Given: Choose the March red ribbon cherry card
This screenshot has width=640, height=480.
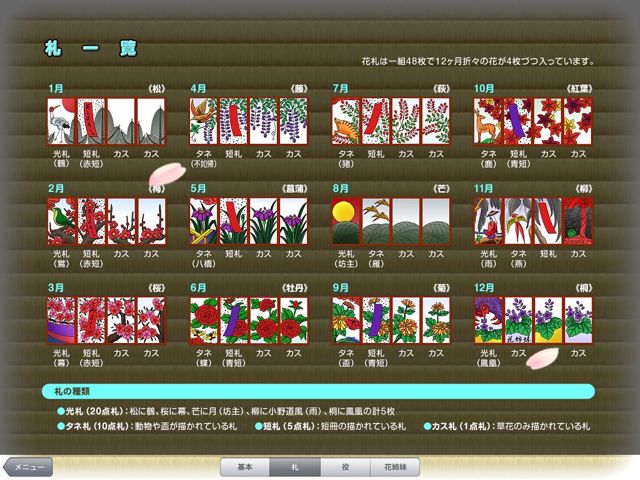Looking at the screenshot, I should 91,320.
